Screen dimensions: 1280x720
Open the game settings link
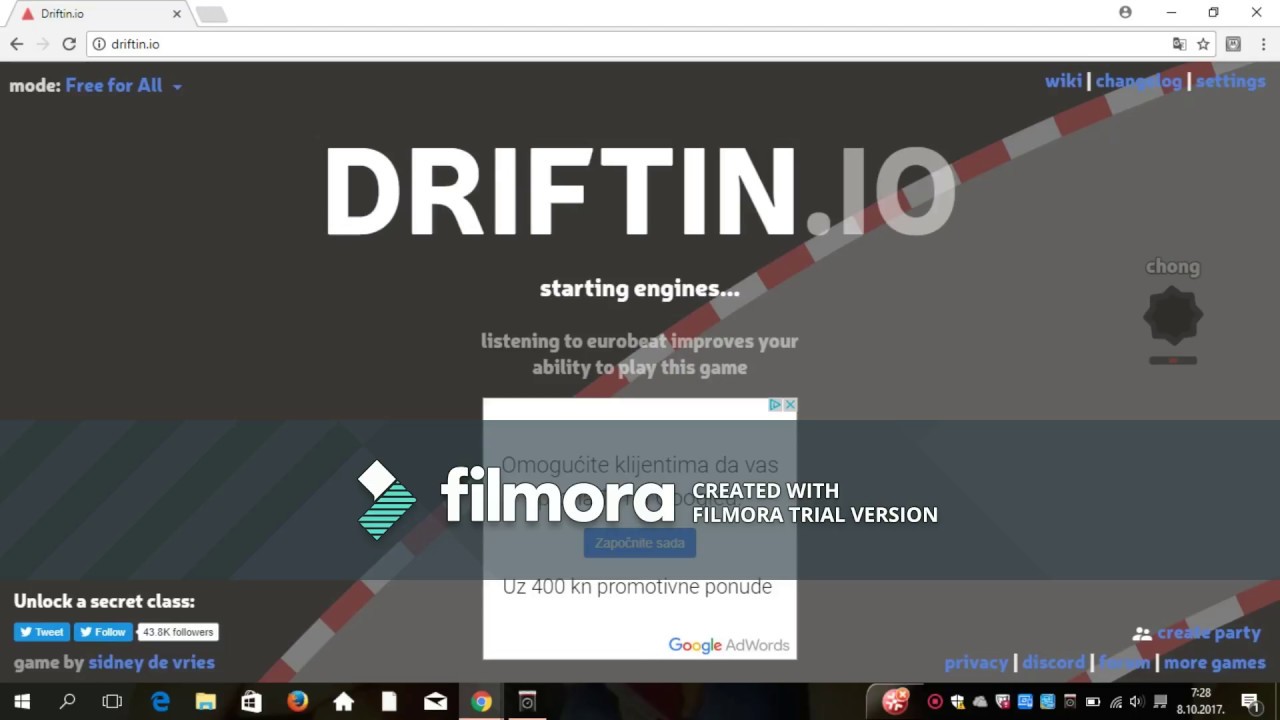[x=1230, y=81]
